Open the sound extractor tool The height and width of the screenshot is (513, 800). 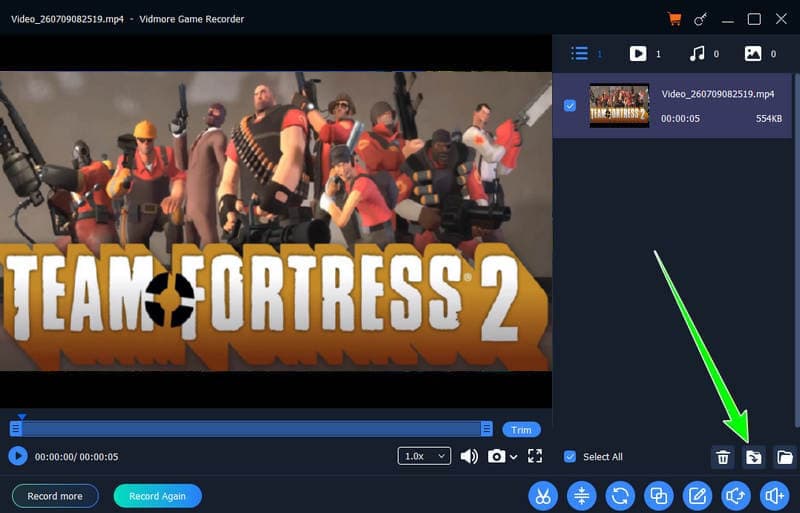(736, 496)
